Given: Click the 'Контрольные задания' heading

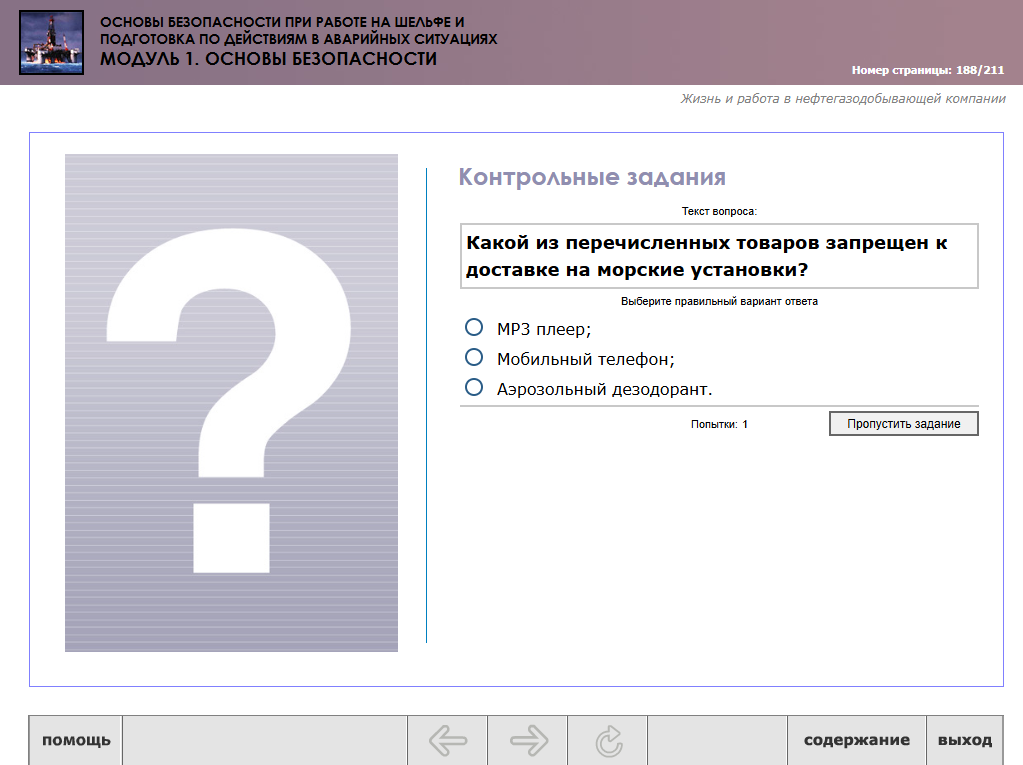Looking at the screenshot, I should click(591, 178).
